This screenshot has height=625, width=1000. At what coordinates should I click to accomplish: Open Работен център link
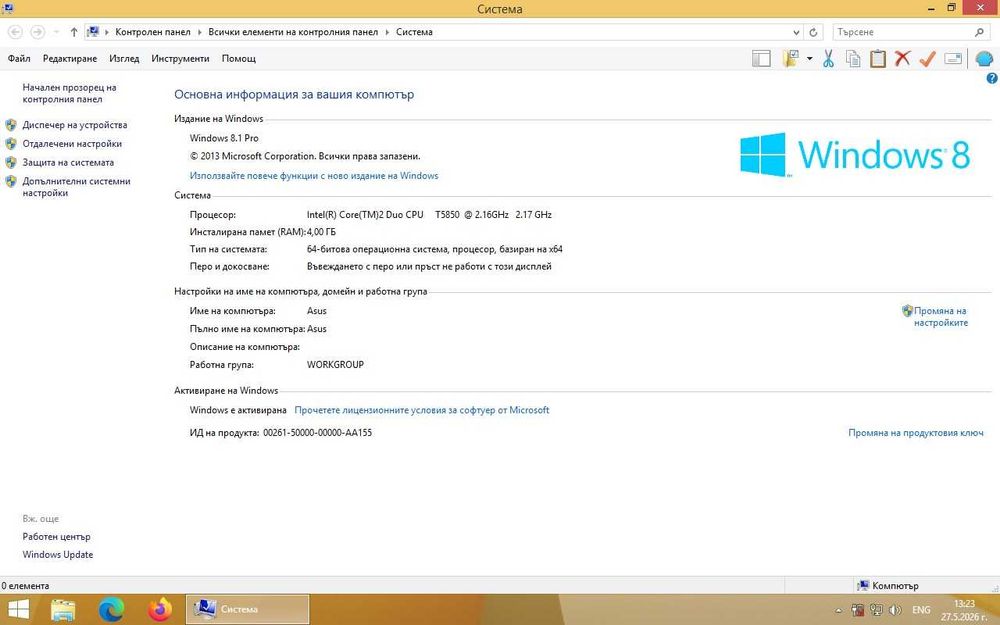(x=56, y=536)
